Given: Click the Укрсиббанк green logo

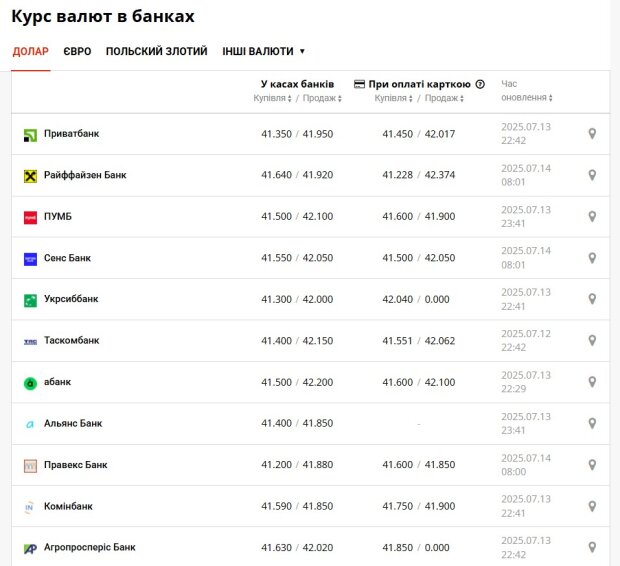Looking at the screenshot, I should (30, 301).
